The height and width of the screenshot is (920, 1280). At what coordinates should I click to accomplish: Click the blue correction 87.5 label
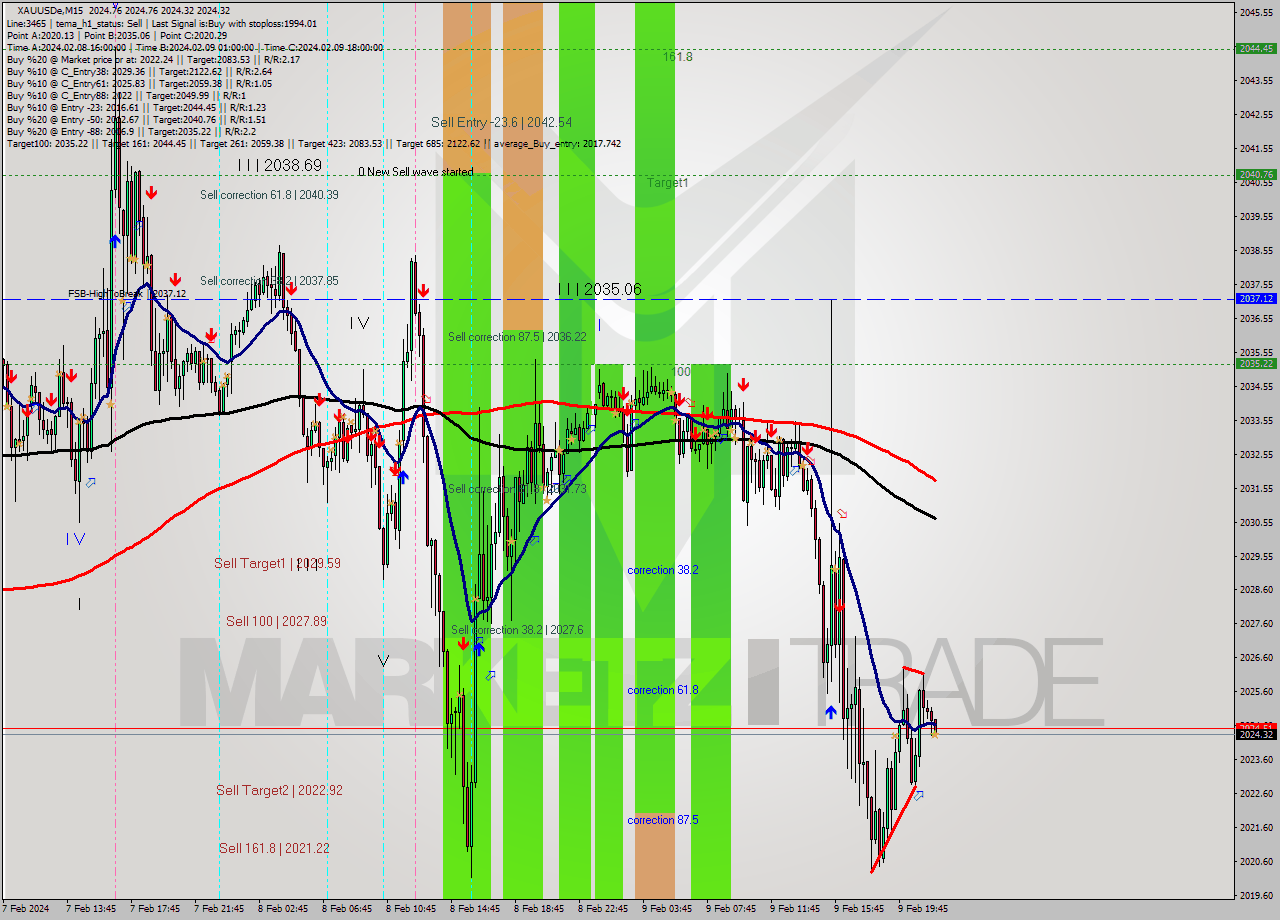[662, 820]
